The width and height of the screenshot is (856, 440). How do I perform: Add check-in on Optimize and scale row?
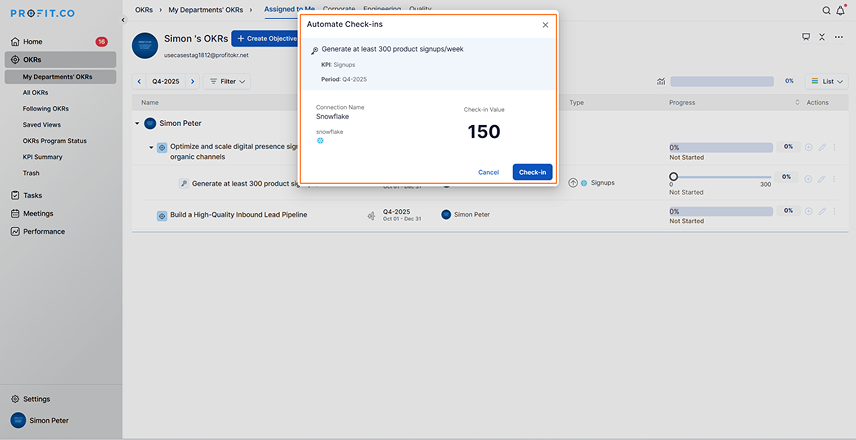(x=809, y=147)
